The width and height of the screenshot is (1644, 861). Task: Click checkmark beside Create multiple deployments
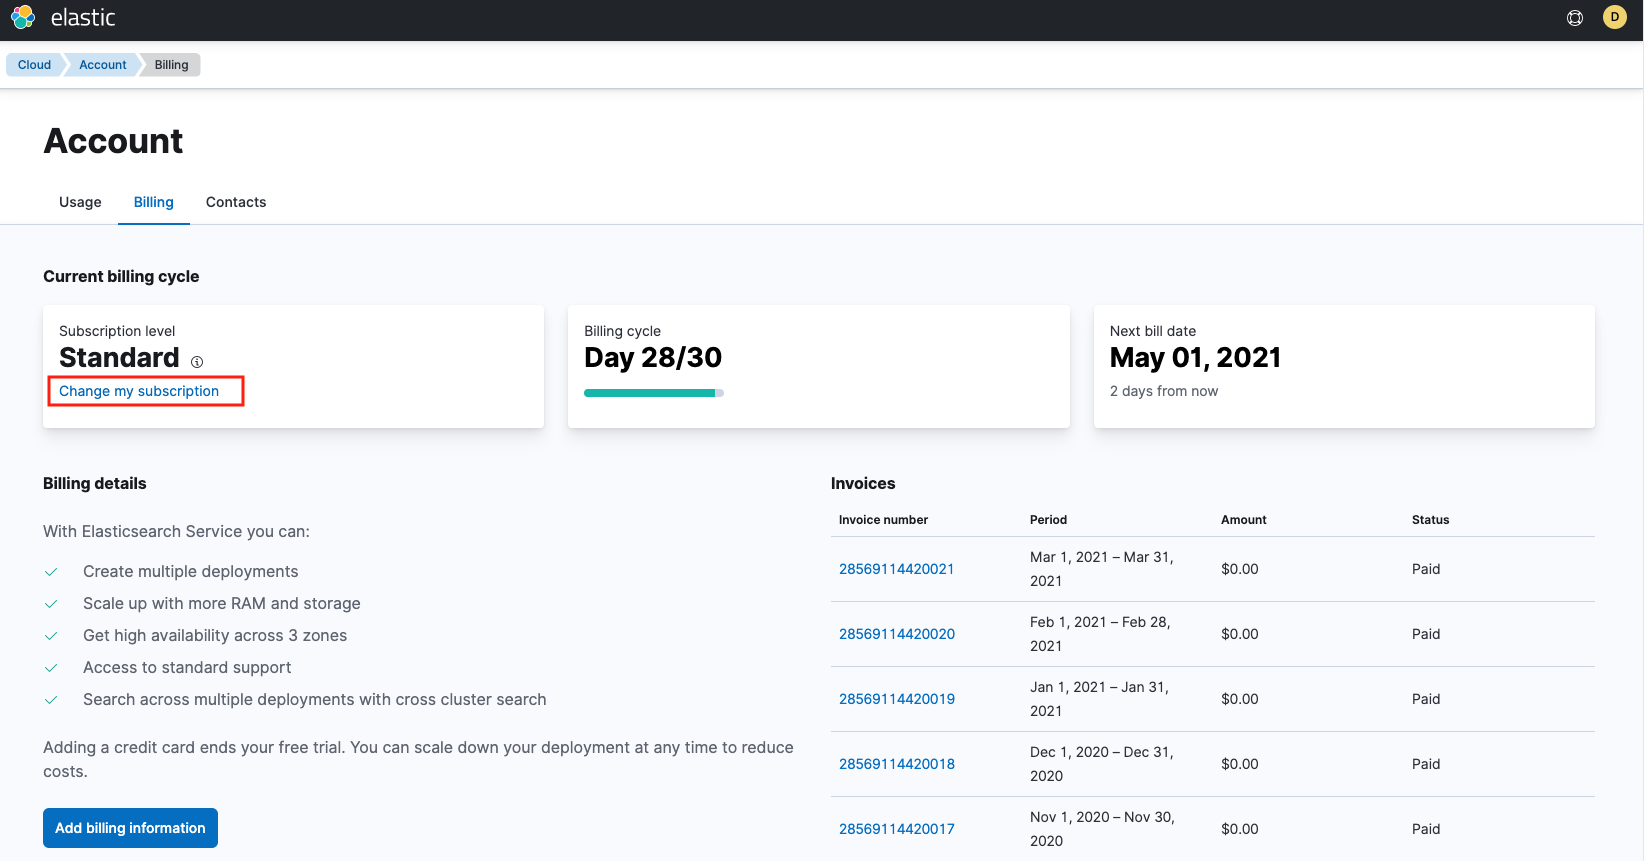pos(51,572)
